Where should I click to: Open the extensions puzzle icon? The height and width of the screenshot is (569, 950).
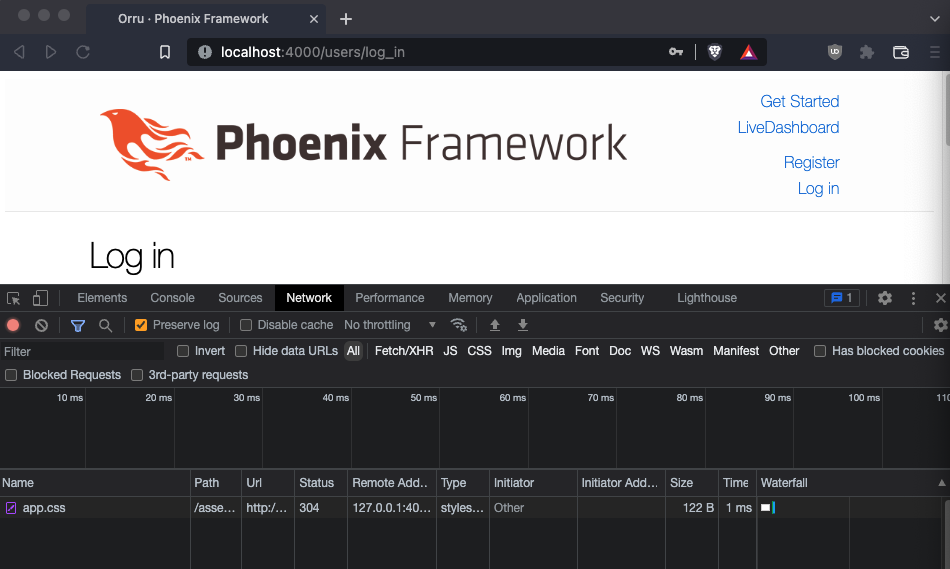(867, 52)
